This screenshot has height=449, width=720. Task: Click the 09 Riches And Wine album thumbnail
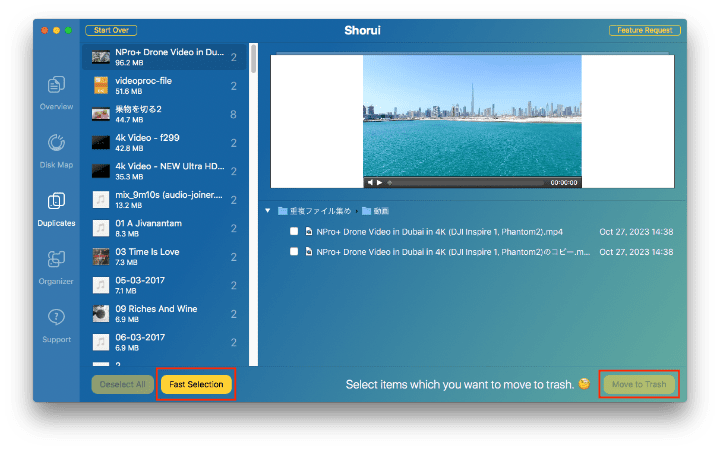(101, 314)
